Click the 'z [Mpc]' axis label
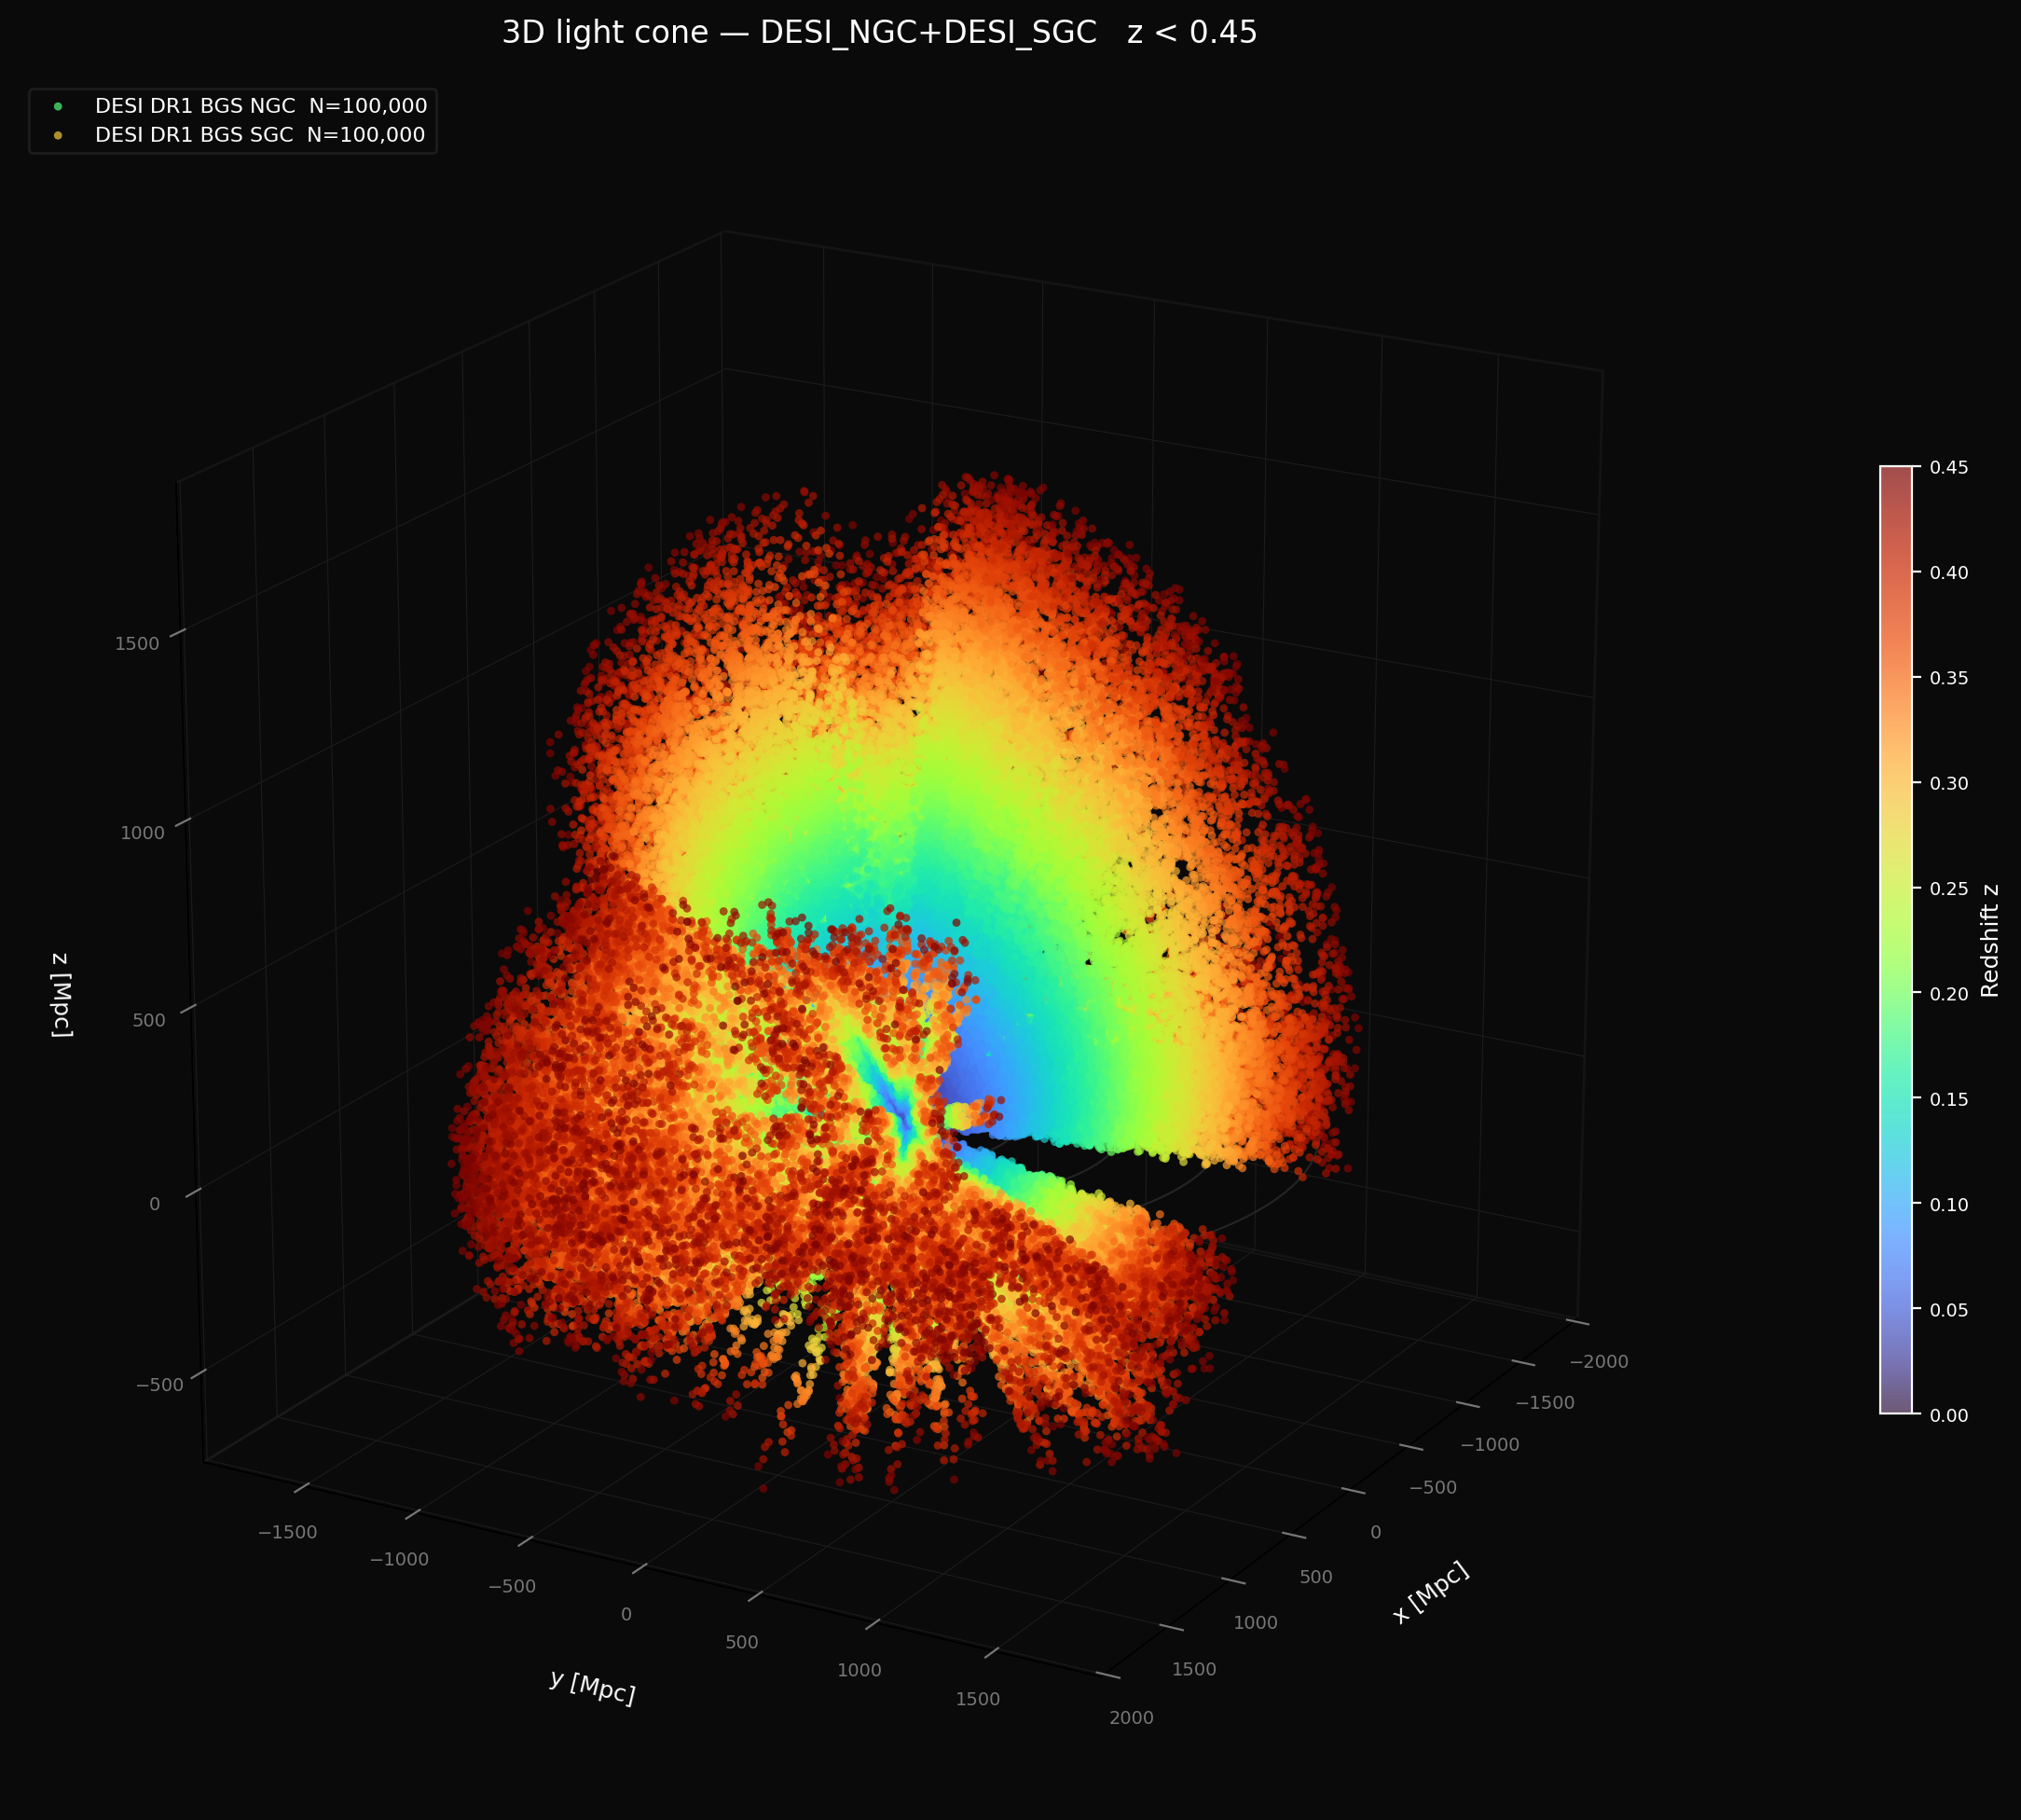 coord(61,995)
